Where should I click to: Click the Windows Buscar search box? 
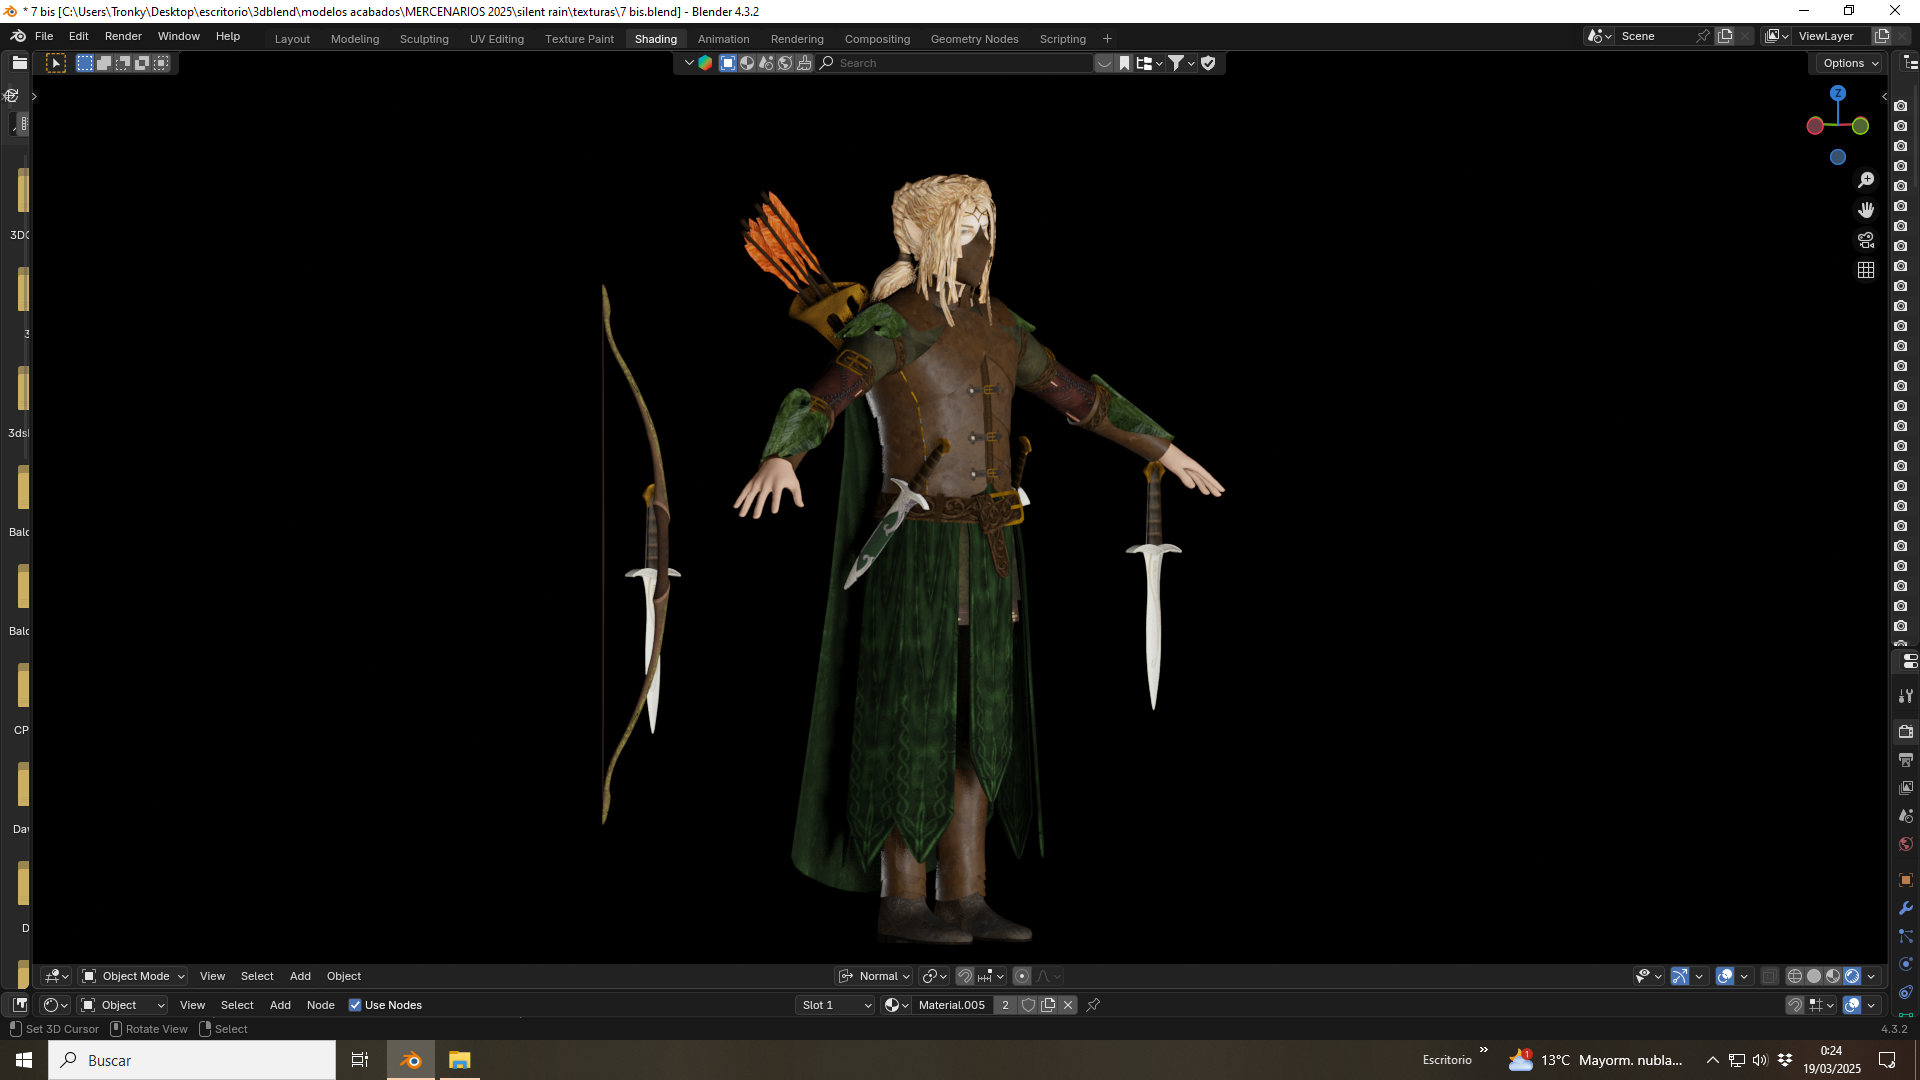pyautogui.click(x=192, y=1060)
